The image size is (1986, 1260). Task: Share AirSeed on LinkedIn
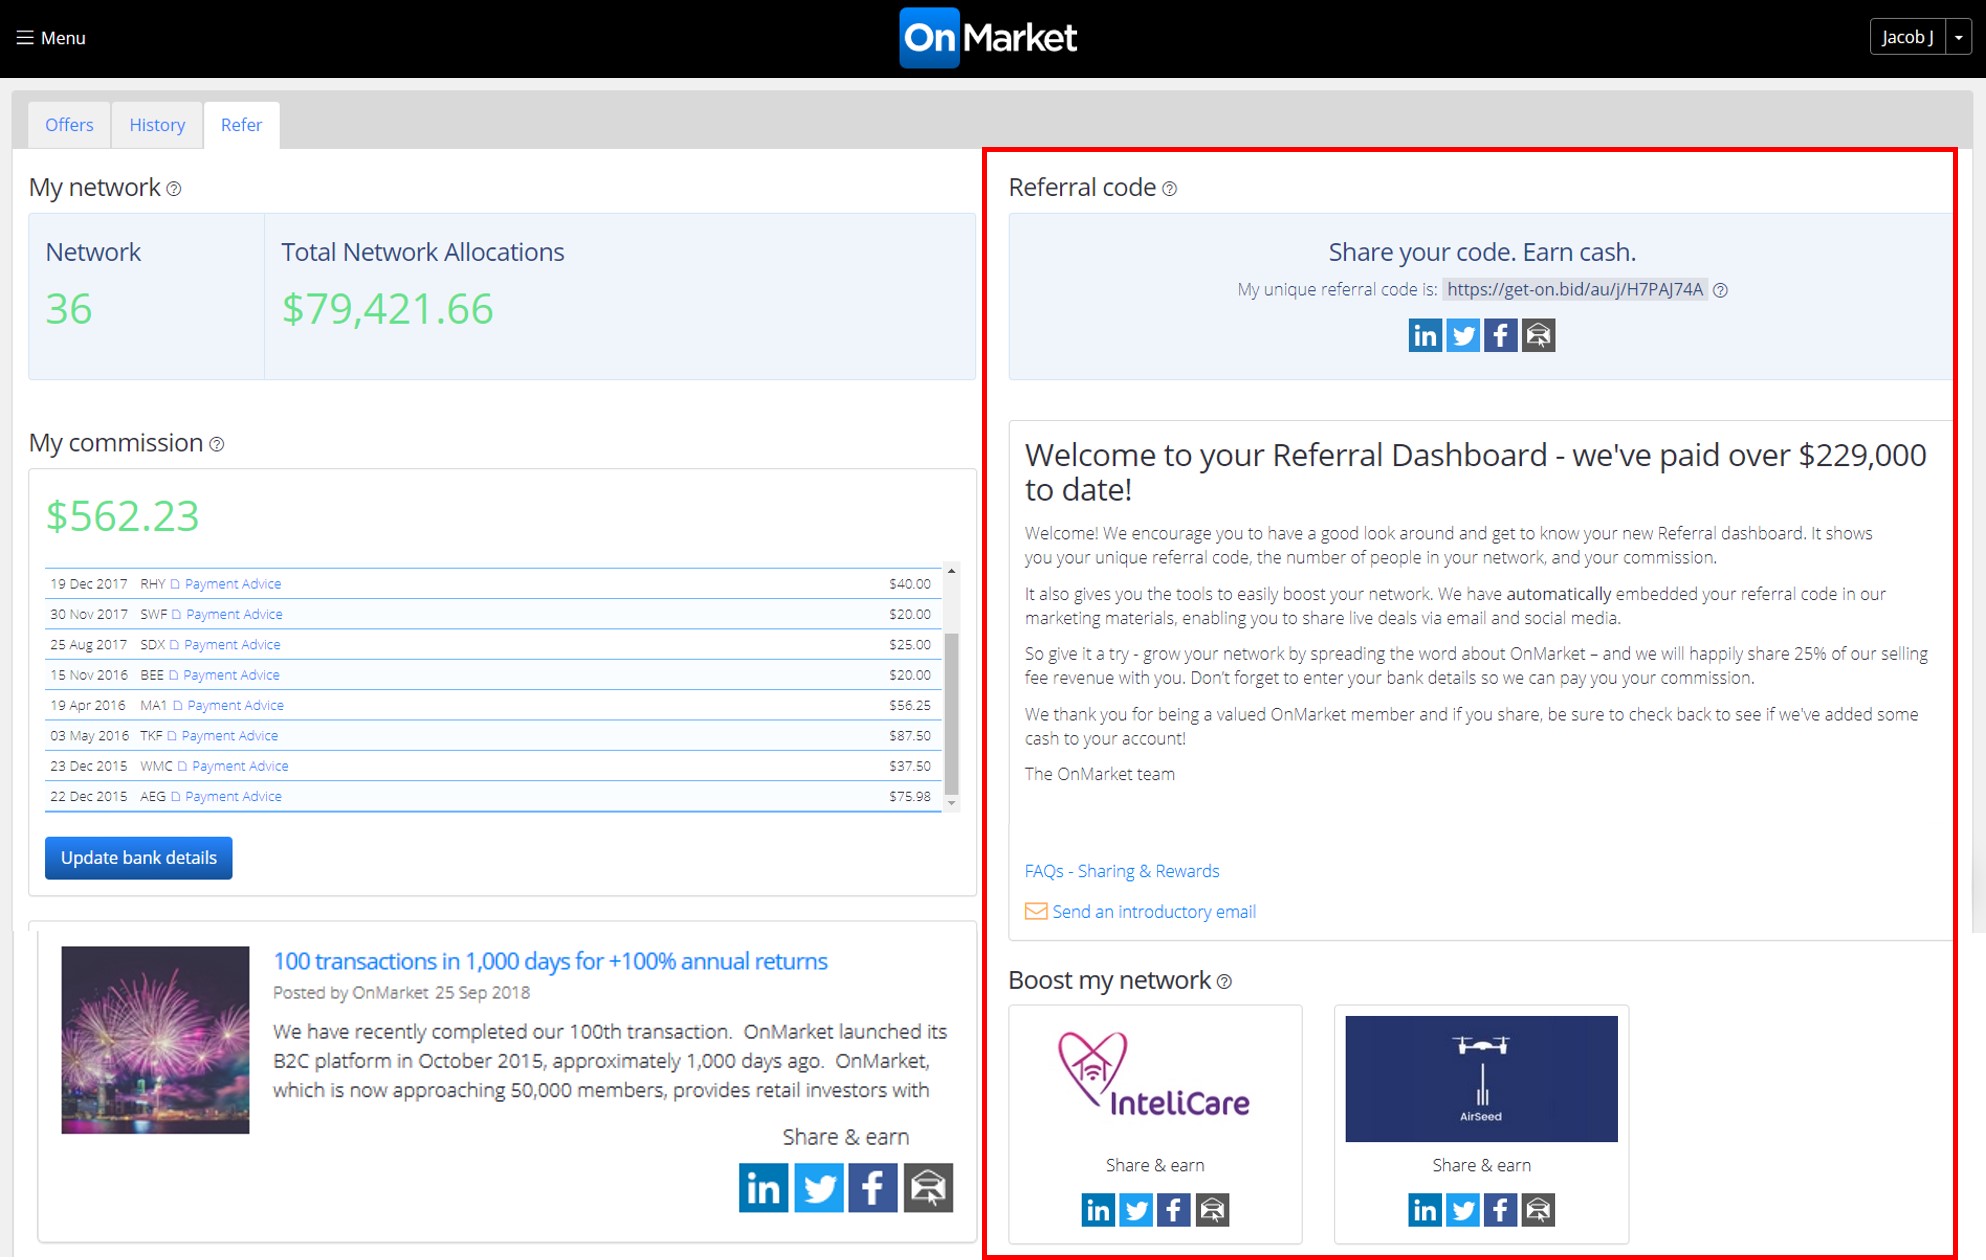click(1425, 1210)
